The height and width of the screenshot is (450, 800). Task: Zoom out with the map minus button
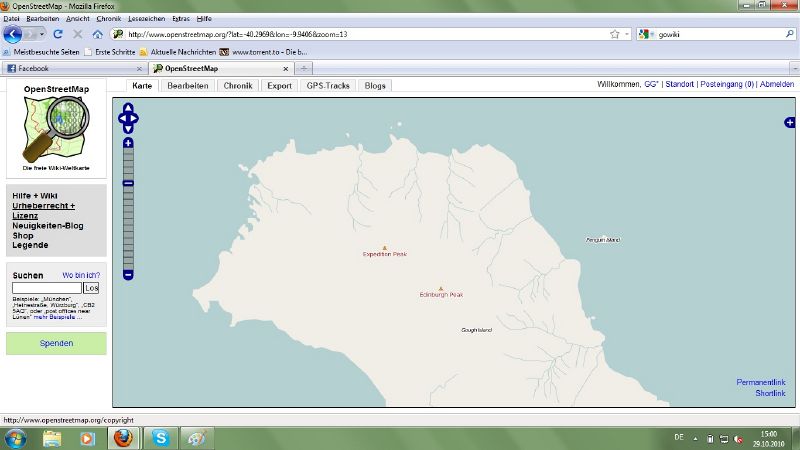128,275
